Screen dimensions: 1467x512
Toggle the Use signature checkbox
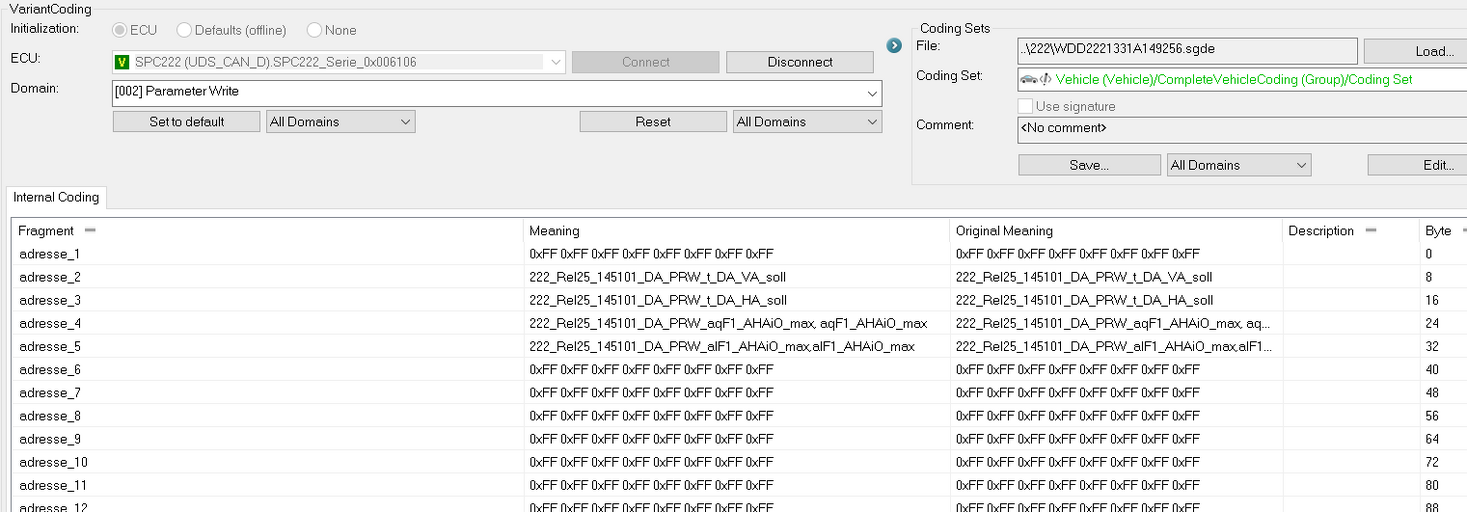tap(1025, 106)
